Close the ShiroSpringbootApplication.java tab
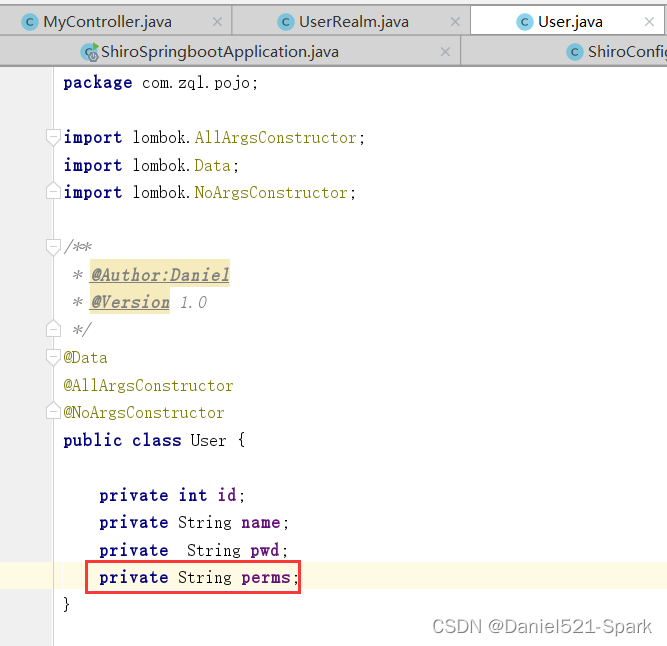 [445, 52]
